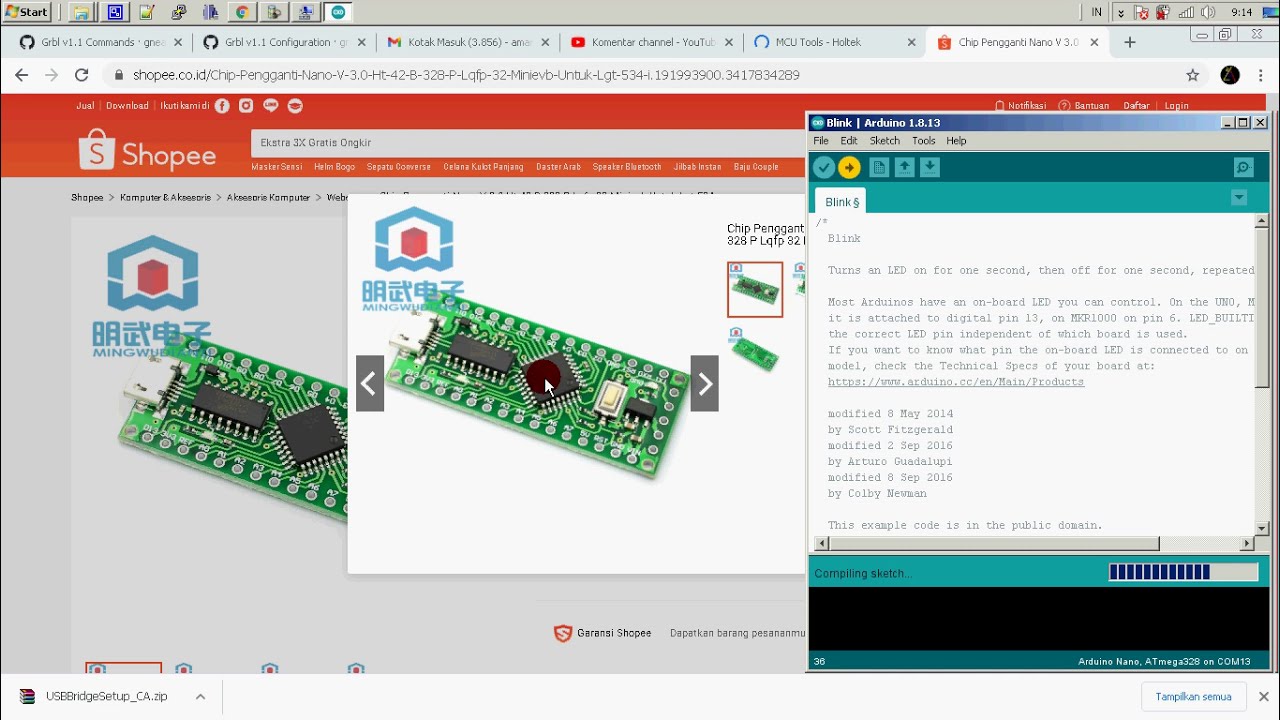
Task: Click the Arduino editor horizontal scrollbar
Action: click(x=994, y=544)
